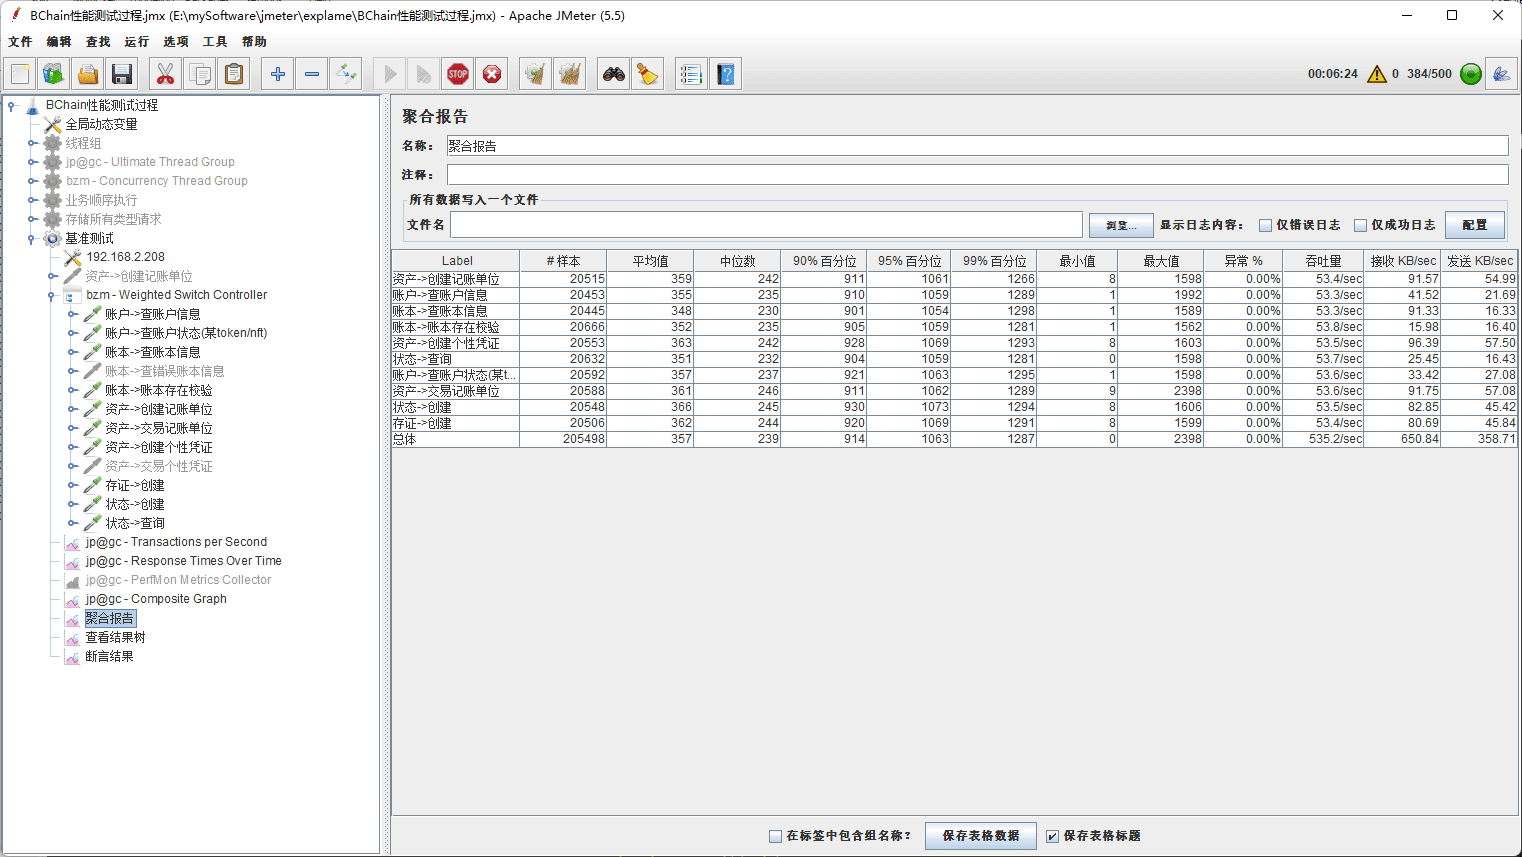Click the Clear All broom icon
1522x857 pixels.
tap(570, 74)
